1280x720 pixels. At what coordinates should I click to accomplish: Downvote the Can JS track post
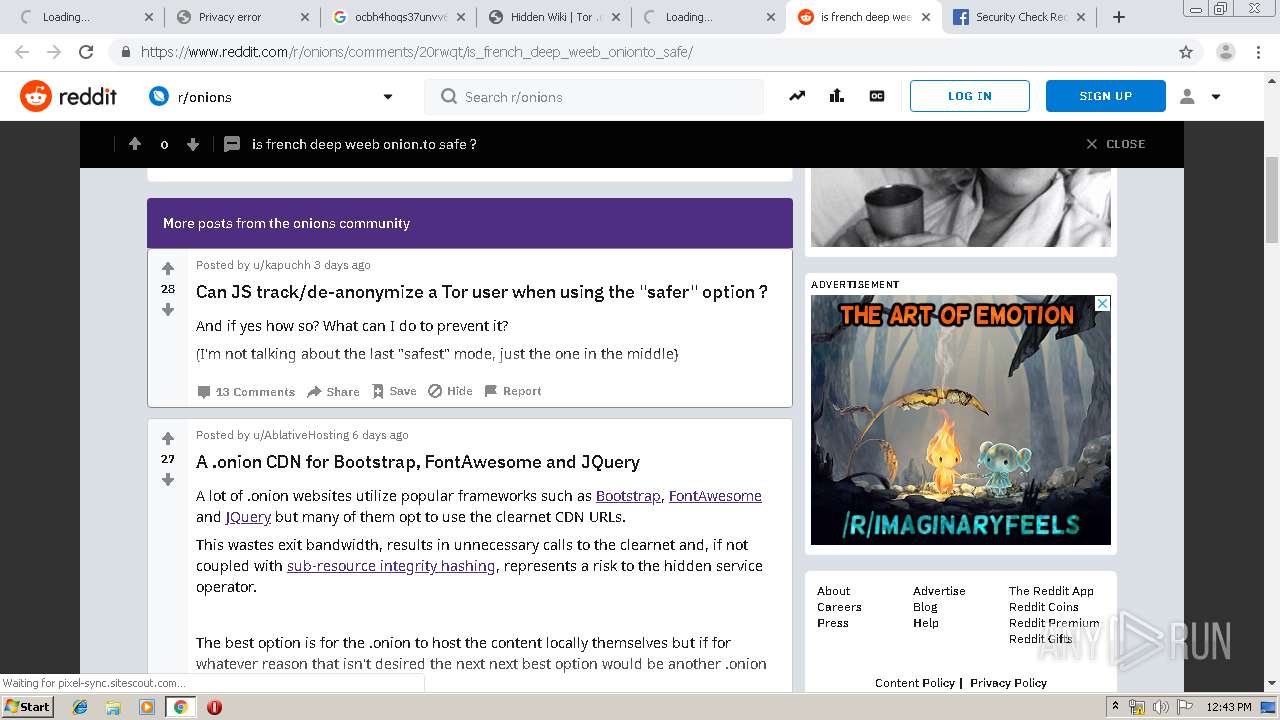tap(168, 310)
